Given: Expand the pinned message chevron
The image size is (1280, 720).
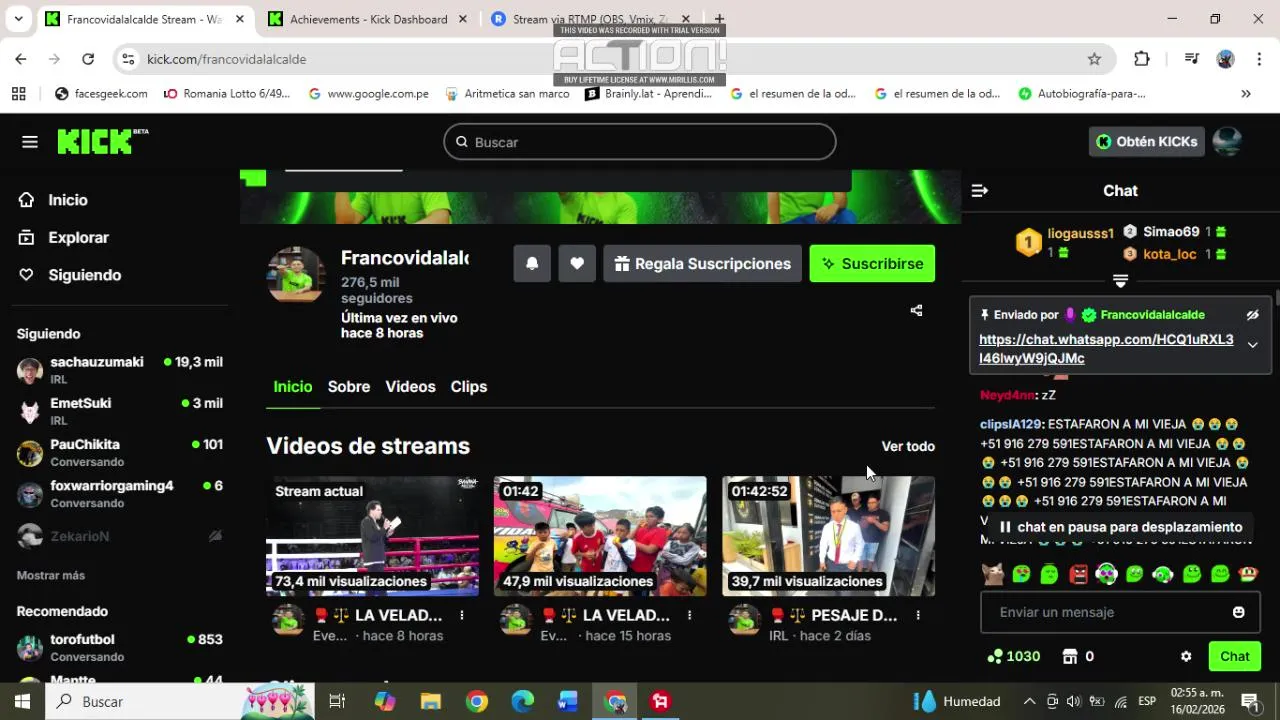Looking at the screenshot, I should (x=1252, y=345).
